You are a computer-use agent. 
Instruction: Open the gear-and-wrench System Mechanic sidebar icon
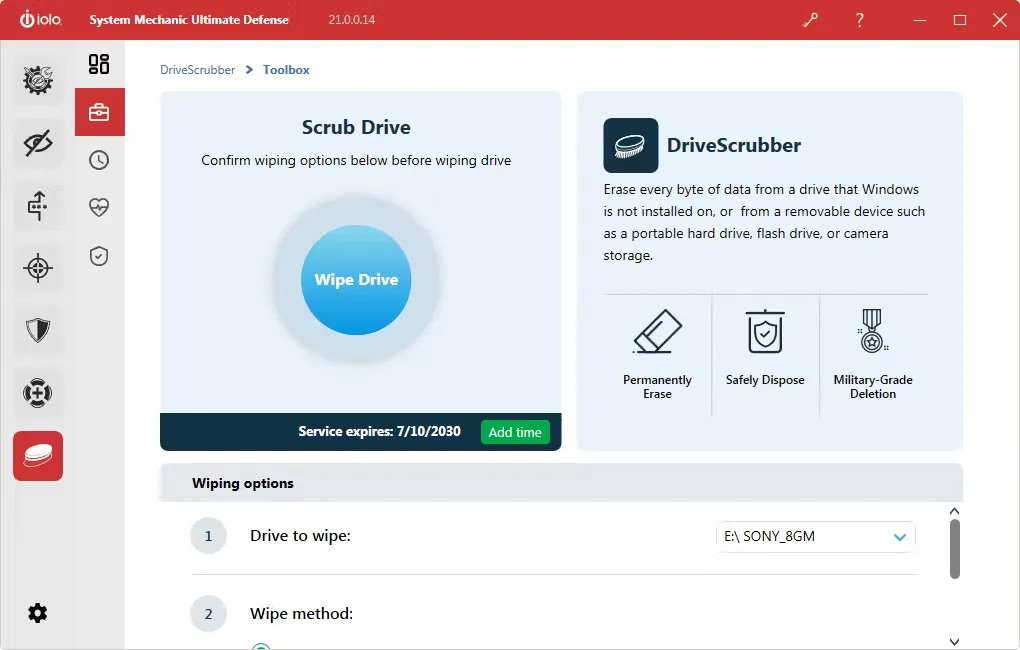pos(38,80)
